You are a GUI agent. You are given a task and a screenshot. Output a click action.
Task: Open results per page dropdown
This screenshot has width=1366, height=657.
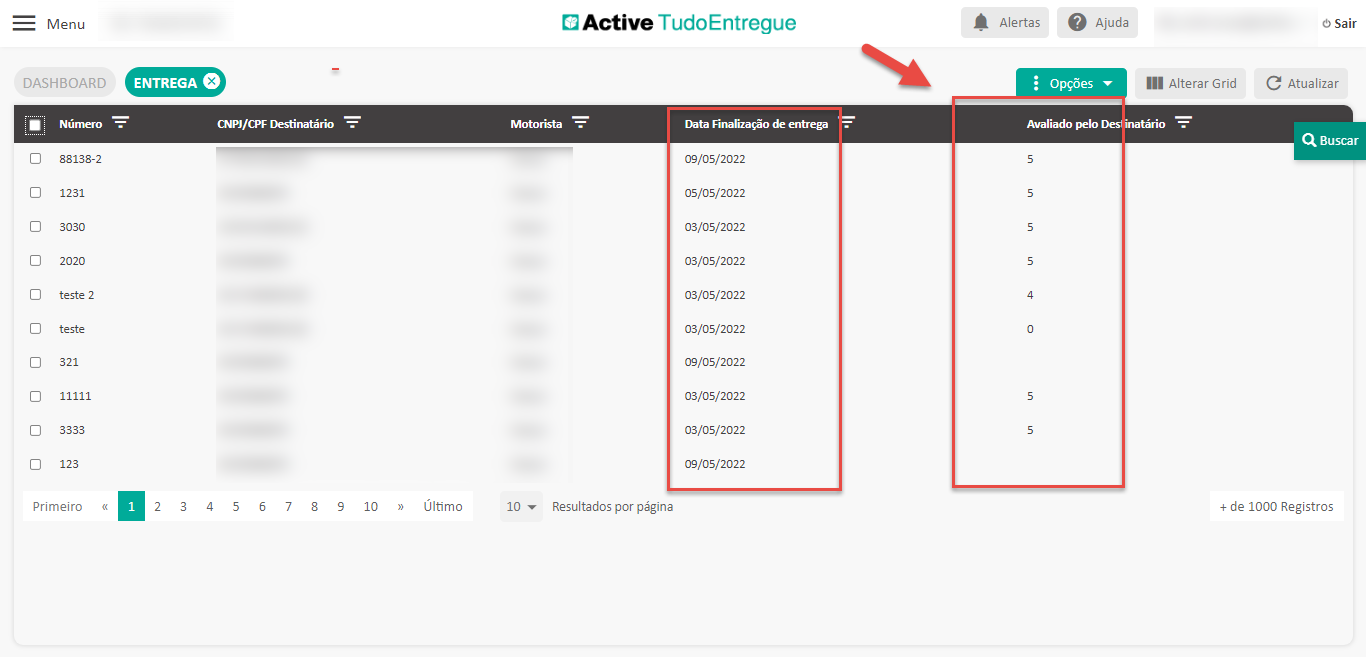tap(521, 507)
